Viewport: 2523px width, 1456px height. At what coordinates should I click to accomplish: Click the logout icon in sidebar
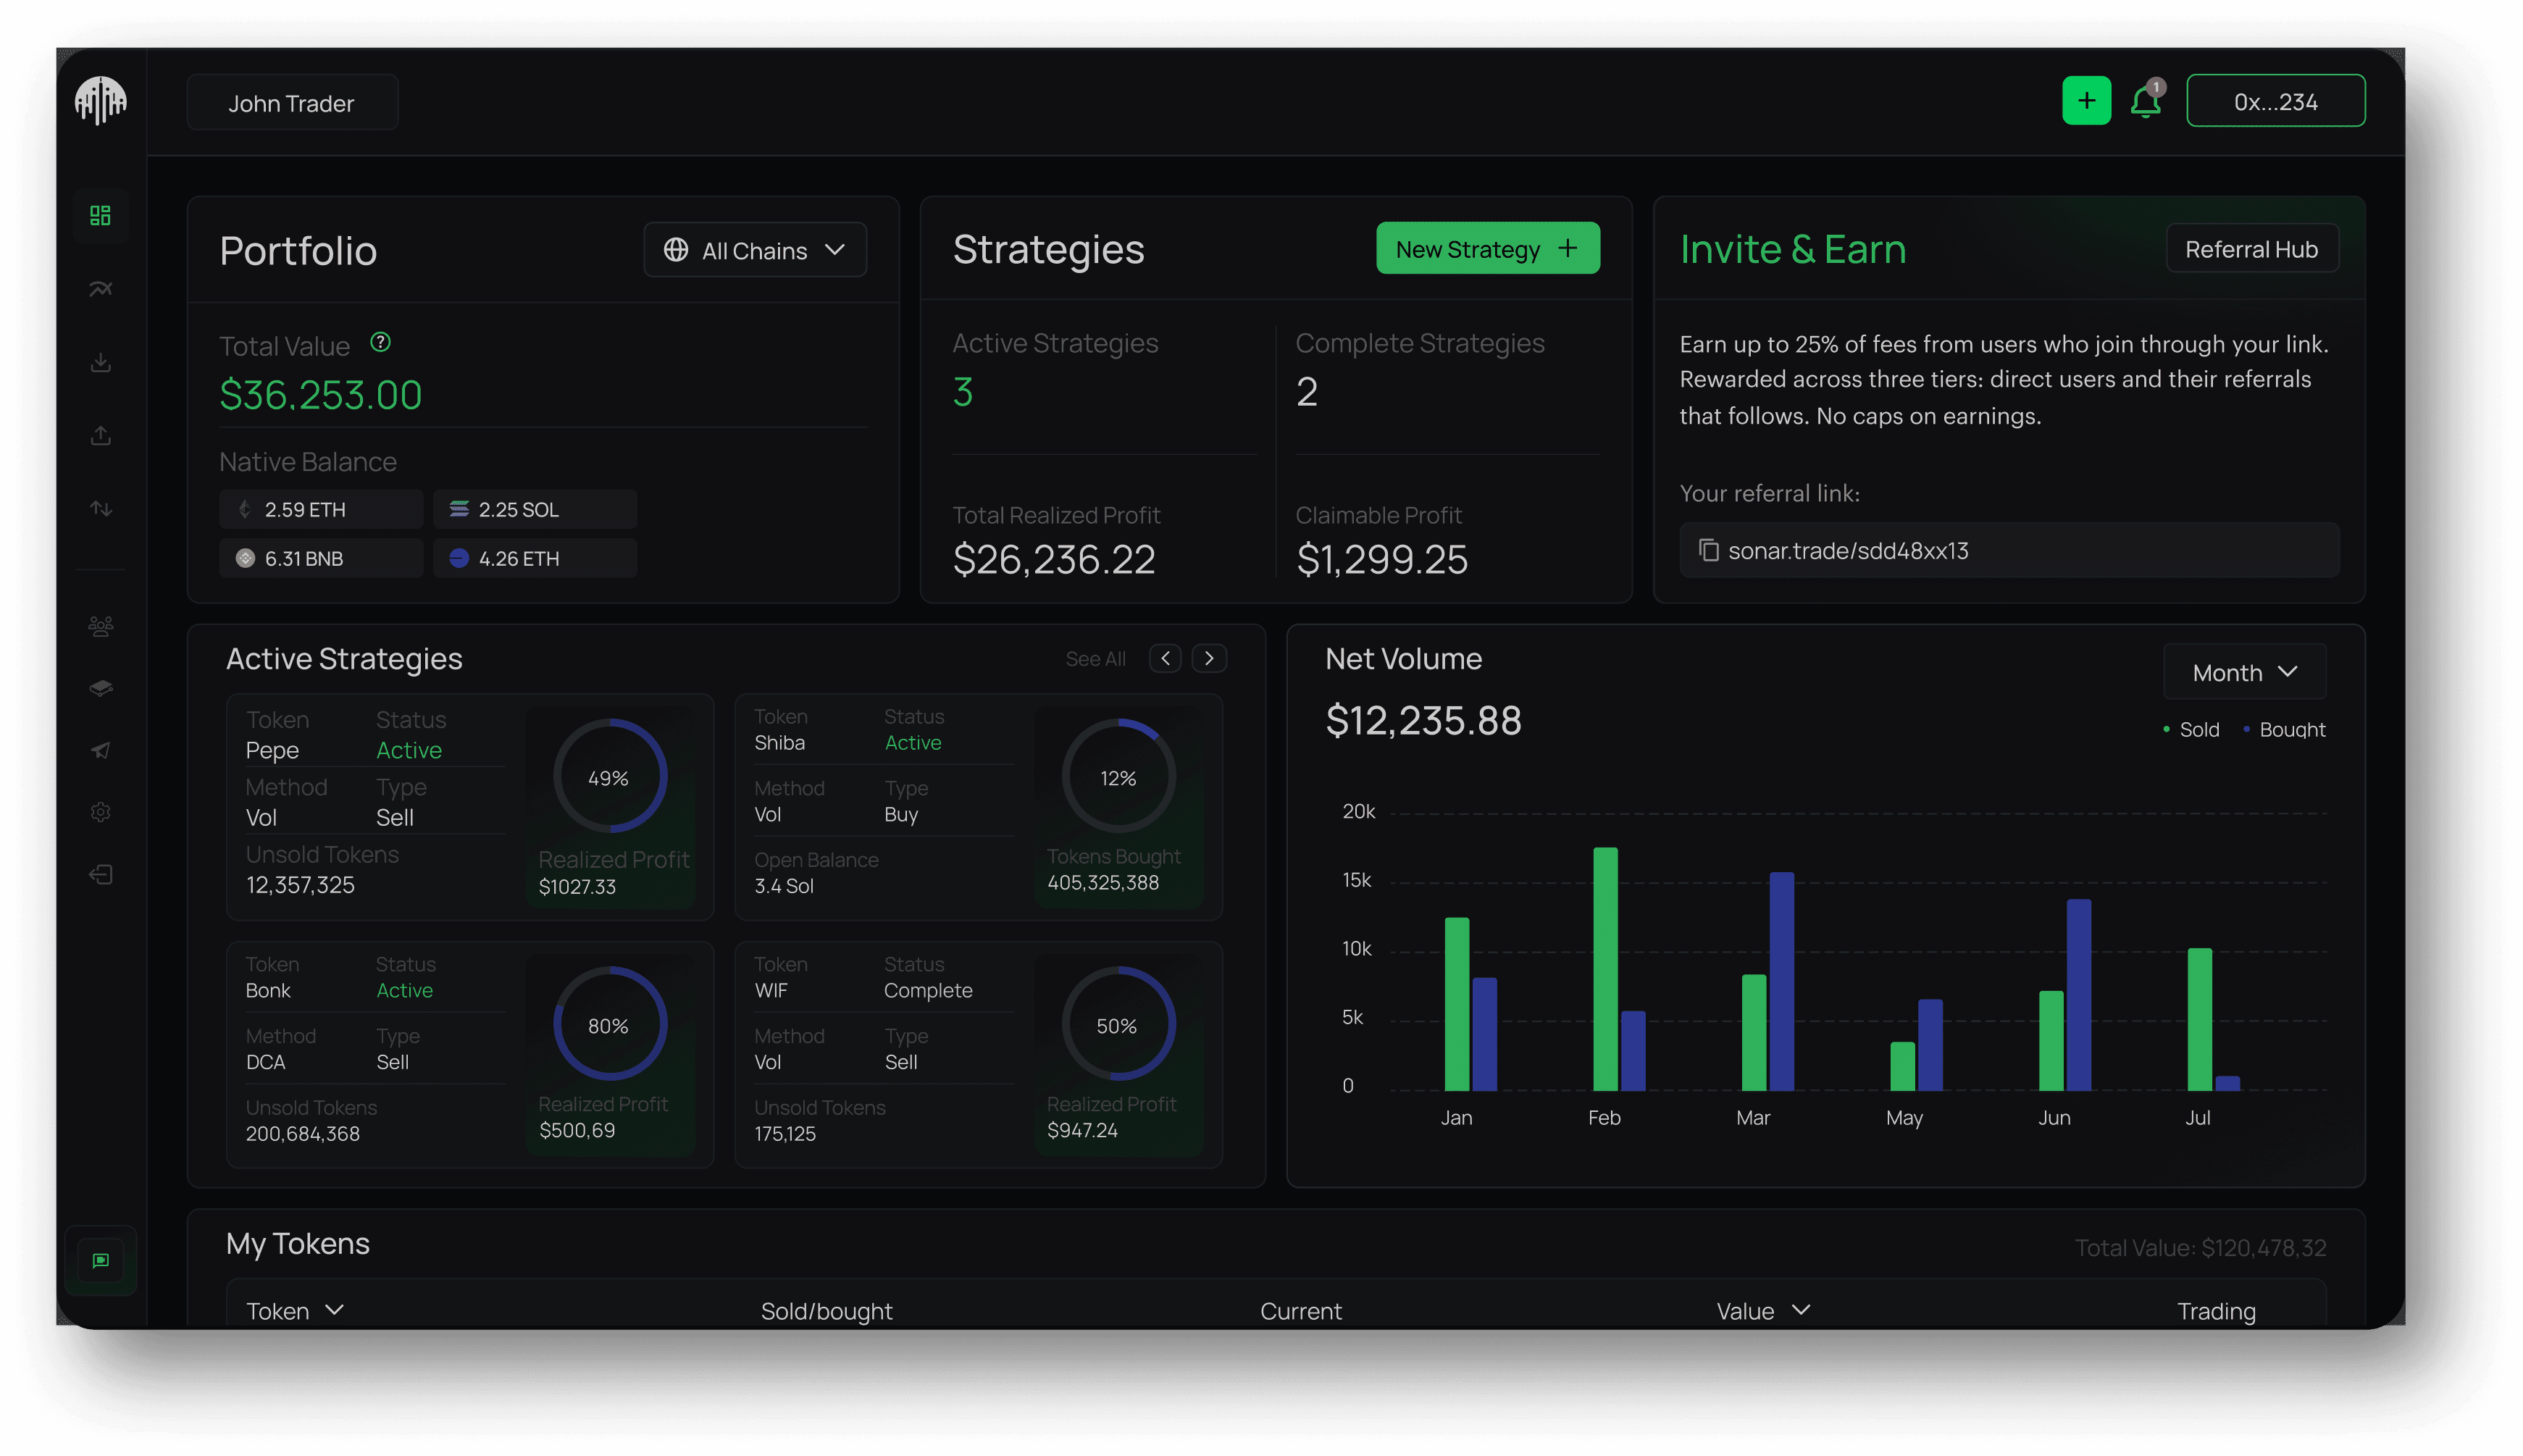(x=100, y=875)
